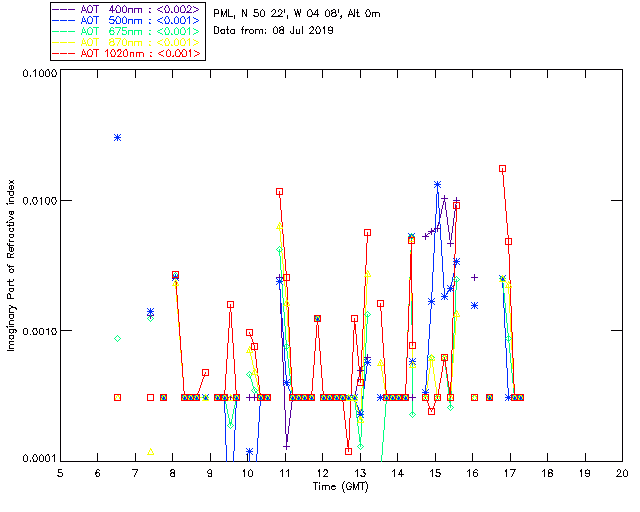The image size is (640, 512).
Task: Select the AOT 870nm yellow legend entry
Action: [127, 42]
